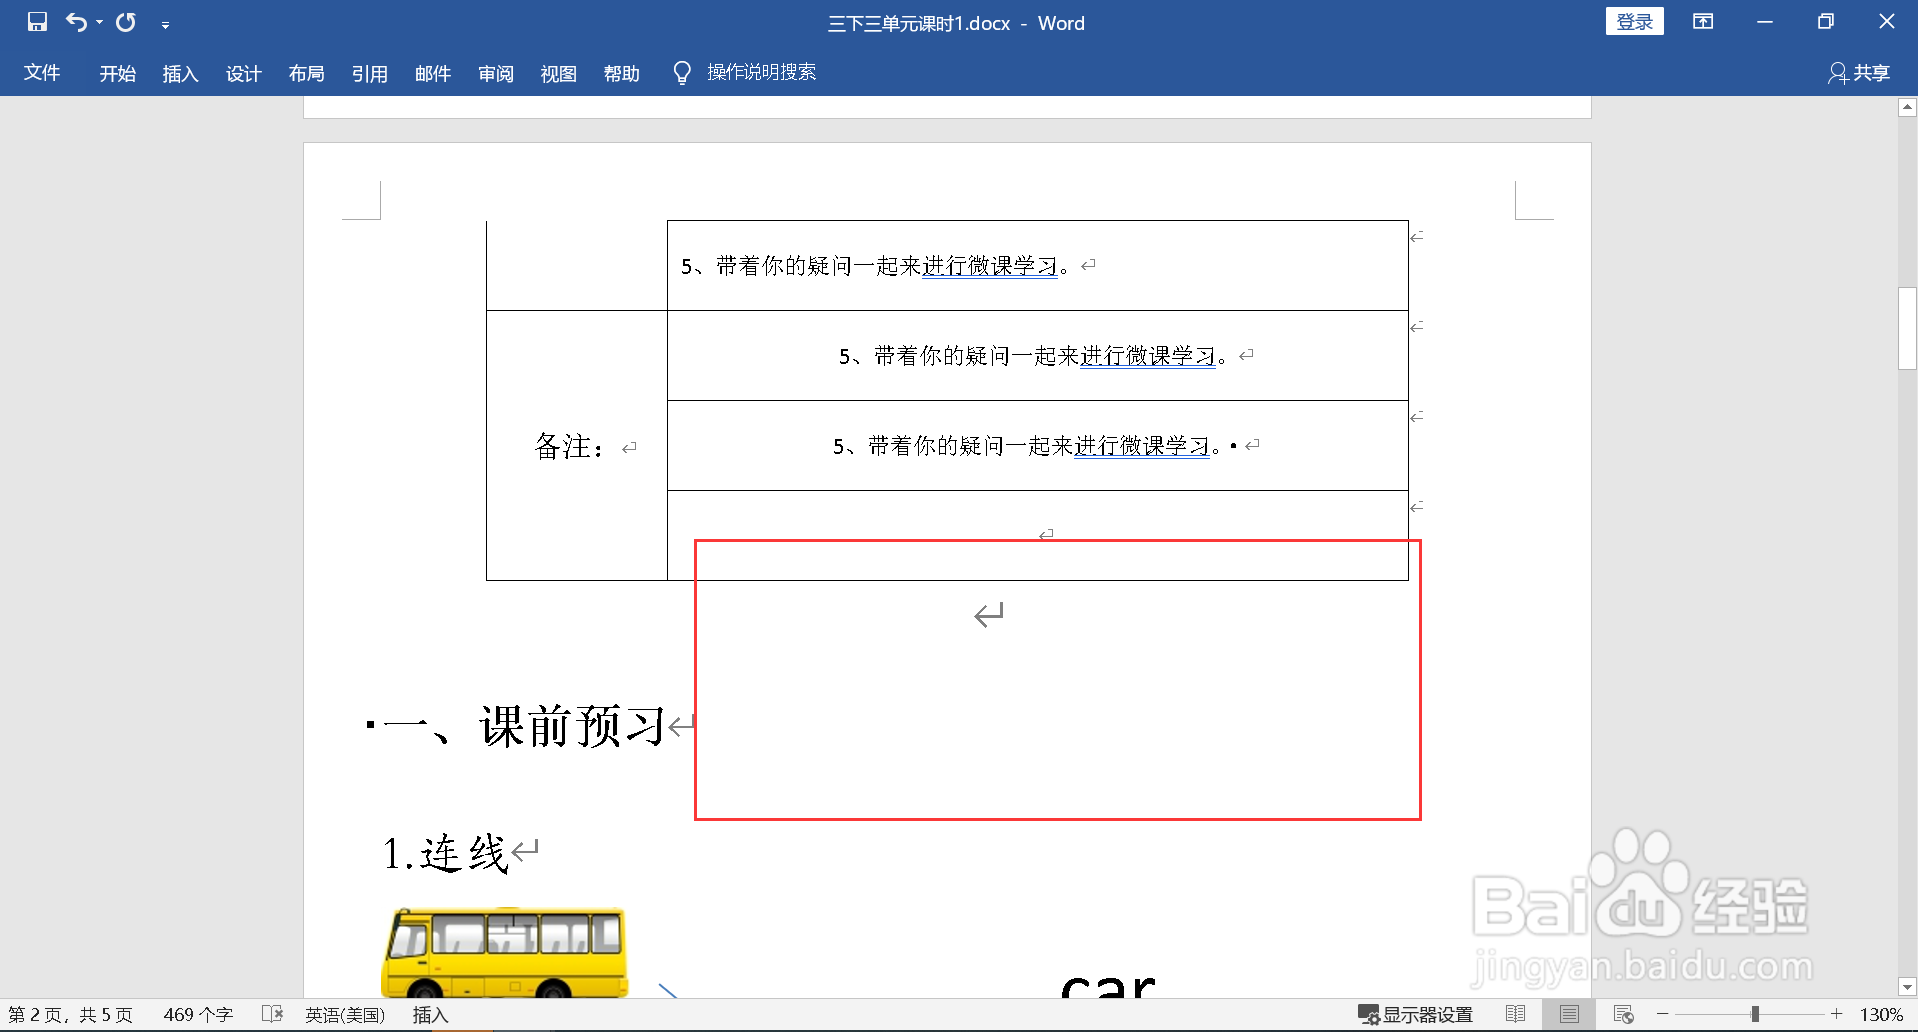This screenshot has height=1032, width=1918.
Task: Click the vertical scrollbar down arrow
Action: point(1907,987)
